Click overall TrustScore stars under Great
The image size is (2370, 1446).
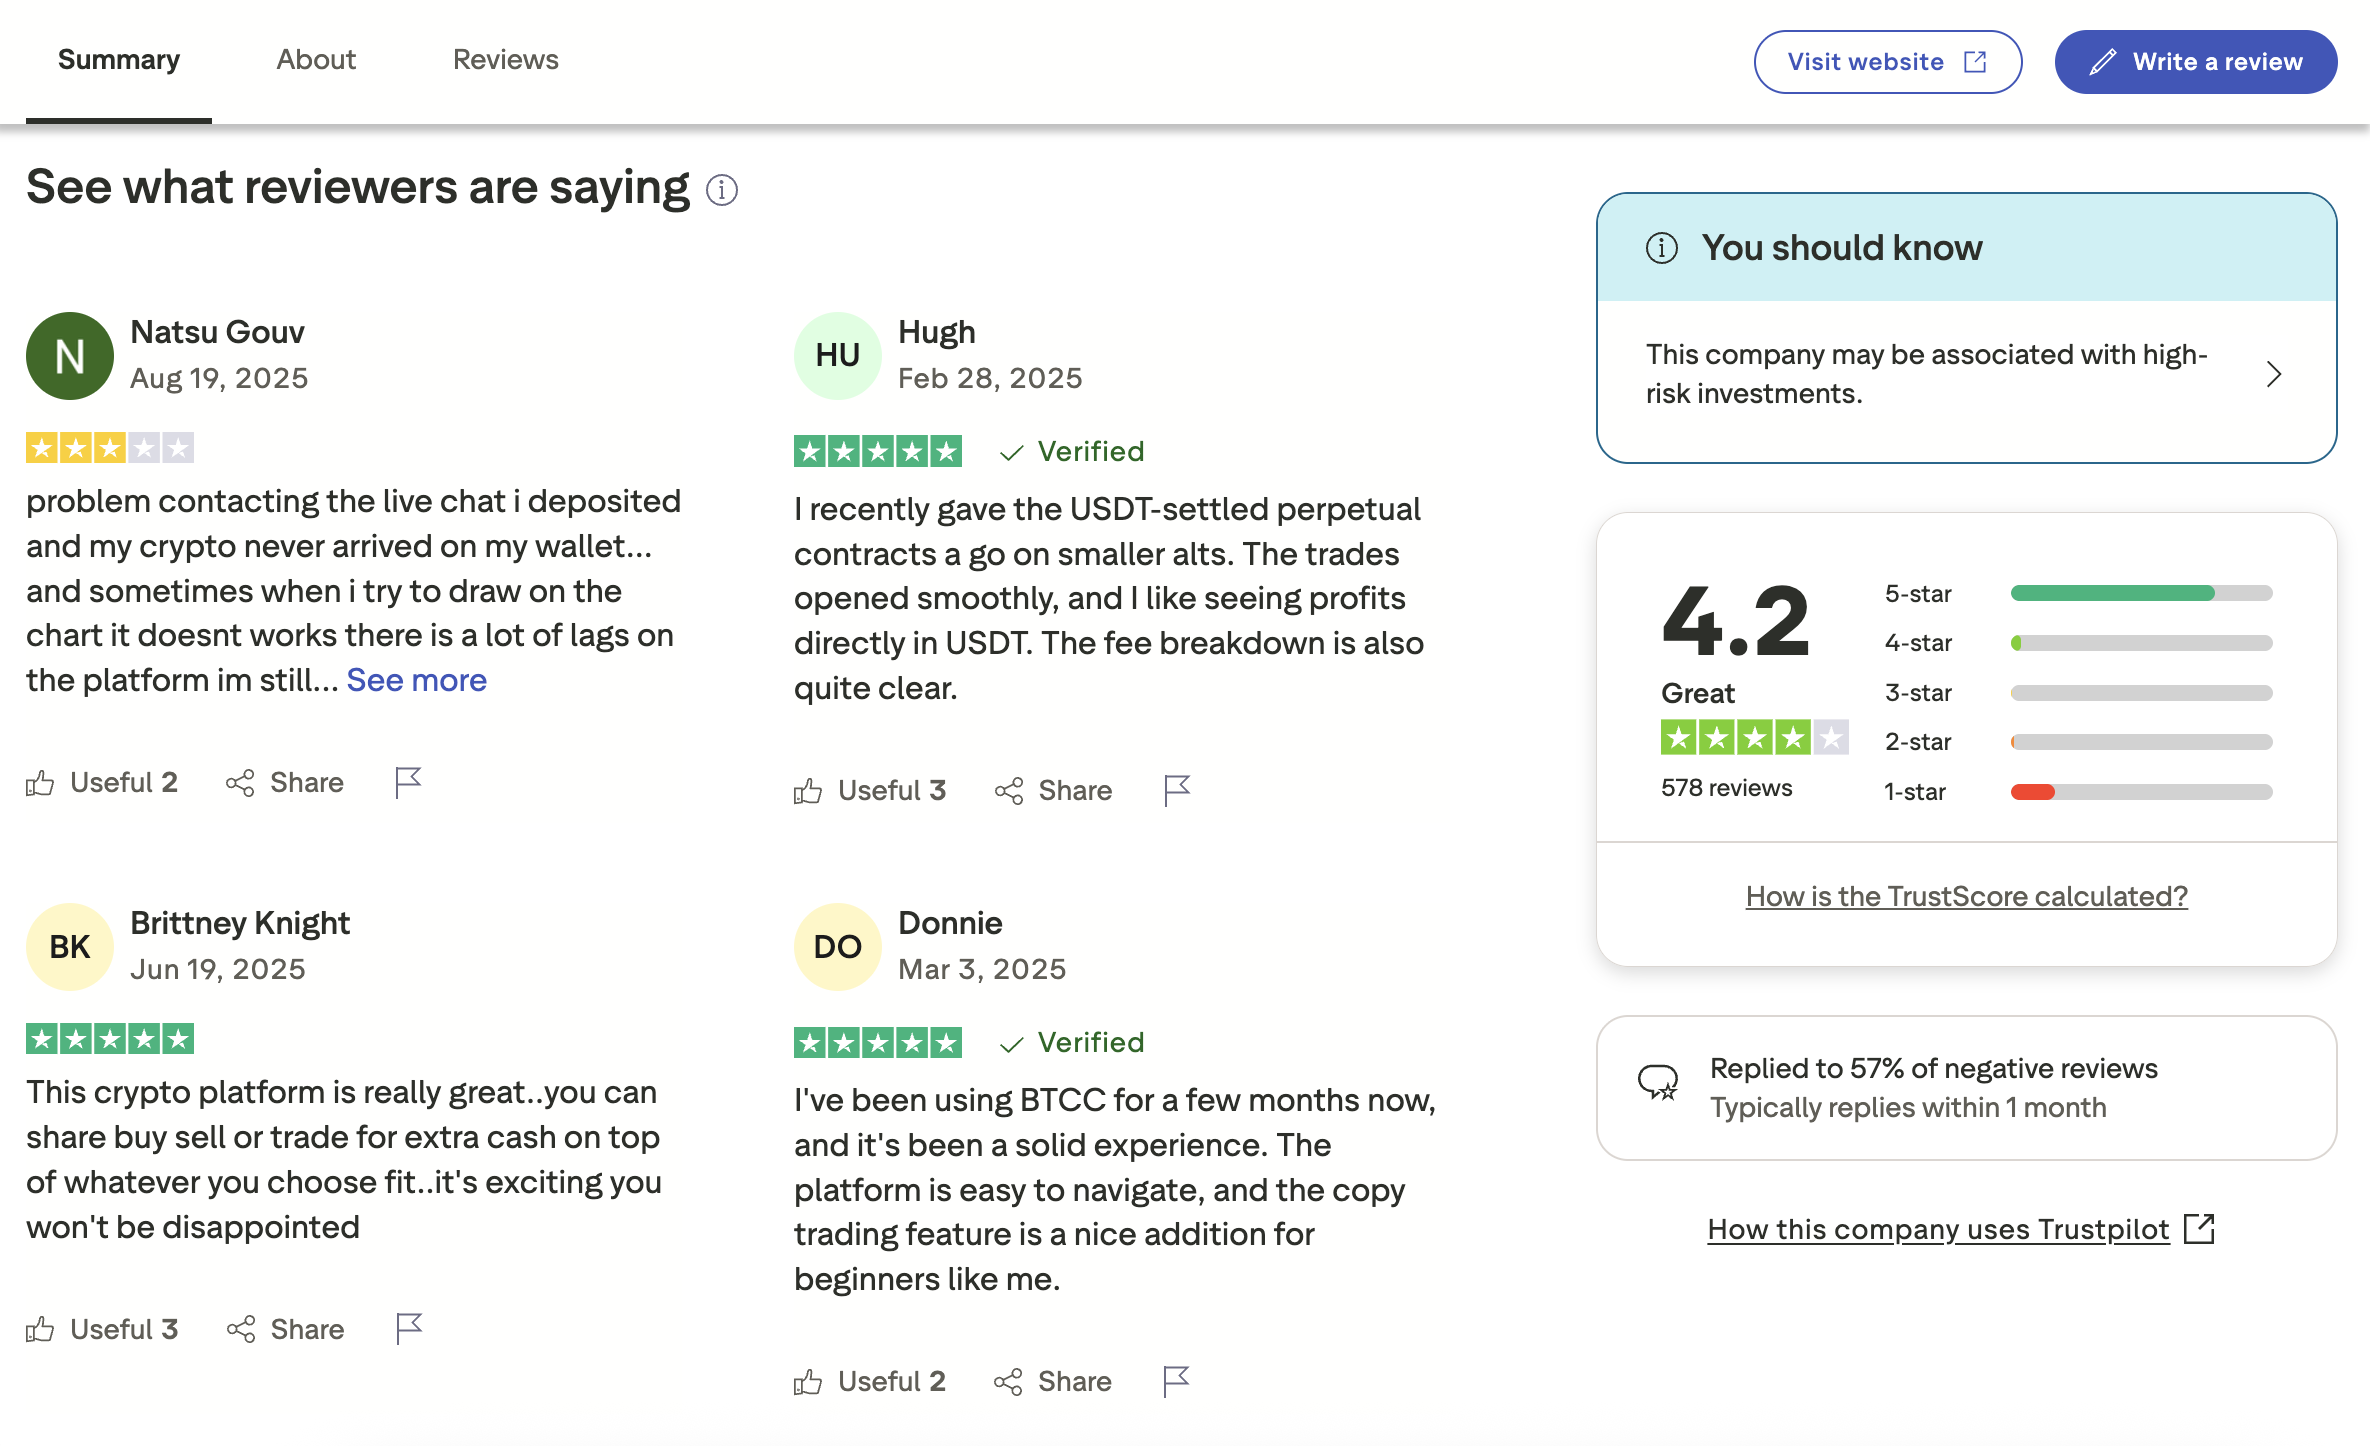1754,738
